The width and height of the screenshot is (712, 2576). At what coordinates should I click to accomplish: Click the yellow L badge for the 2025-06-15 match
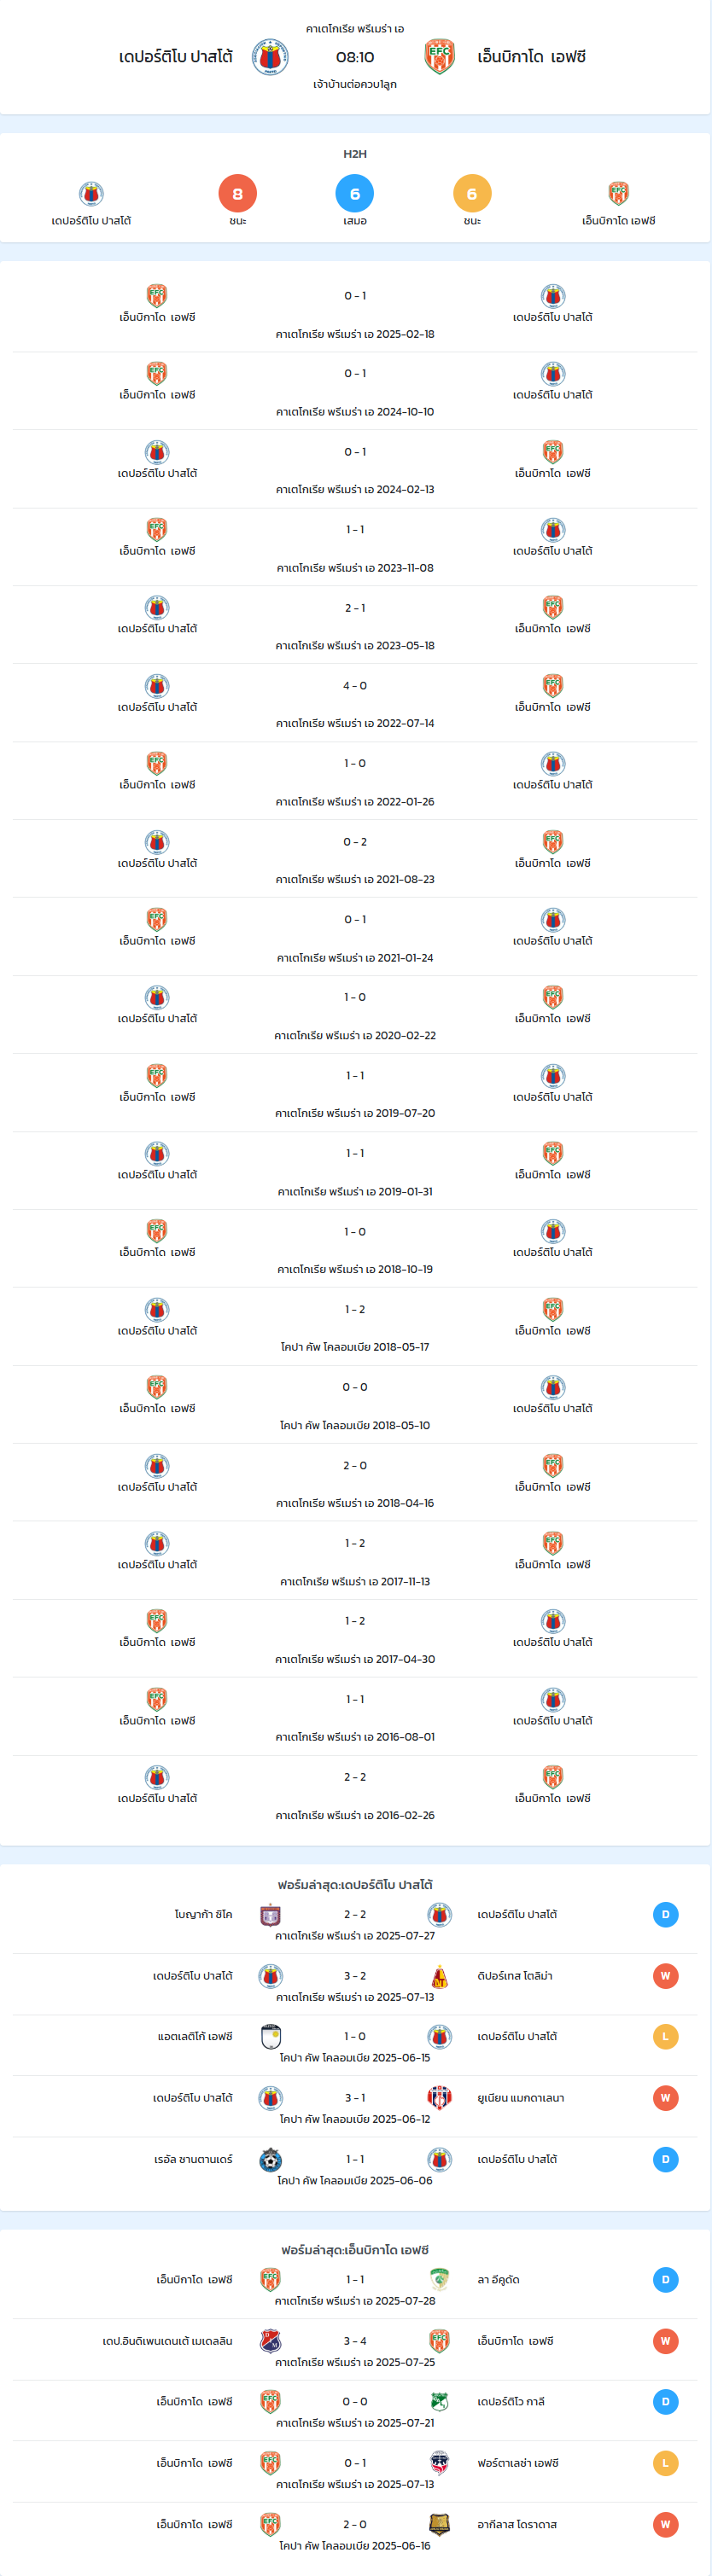[666, 2037]
